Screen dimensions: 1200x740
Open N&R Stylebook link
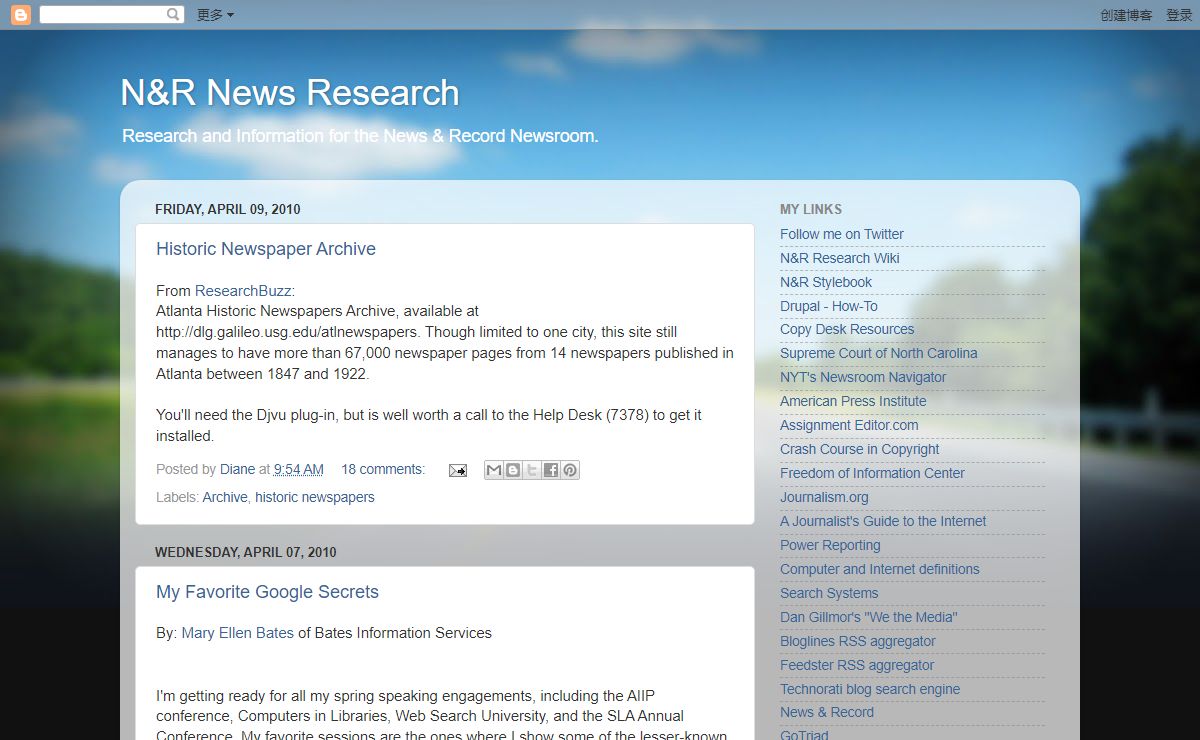826,282
